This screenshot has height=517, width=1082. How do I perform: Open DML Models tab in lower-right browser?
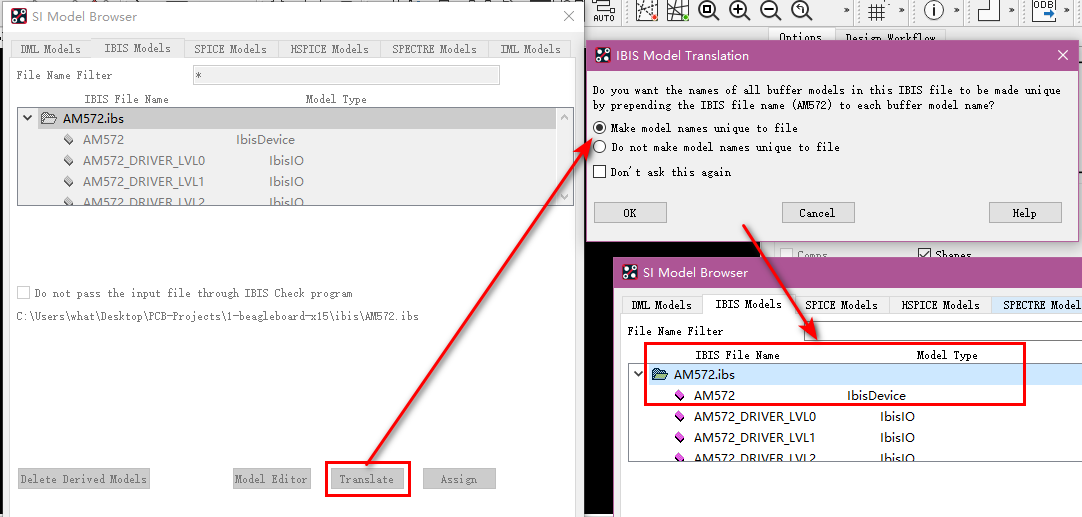[661, 305]
